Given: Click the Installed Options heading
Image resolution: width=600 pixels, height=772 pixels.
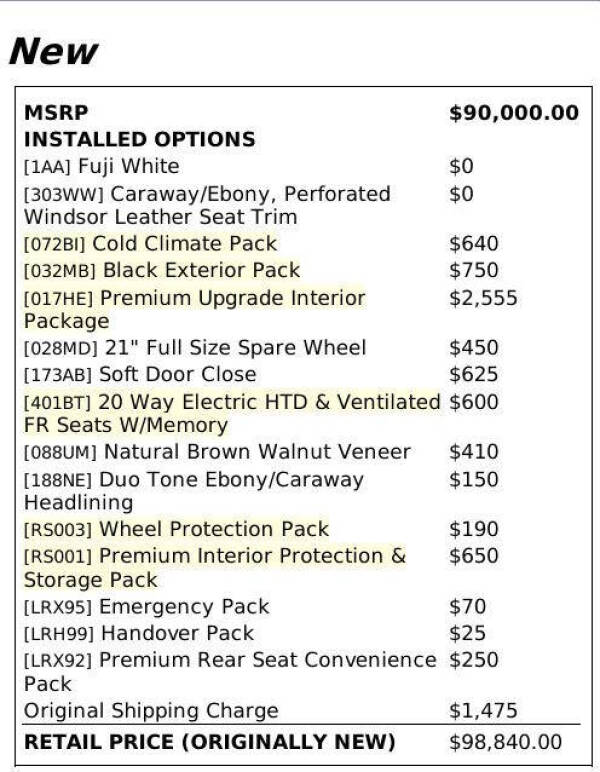Looking at the screenshot, I should click(x=139, y=140).
